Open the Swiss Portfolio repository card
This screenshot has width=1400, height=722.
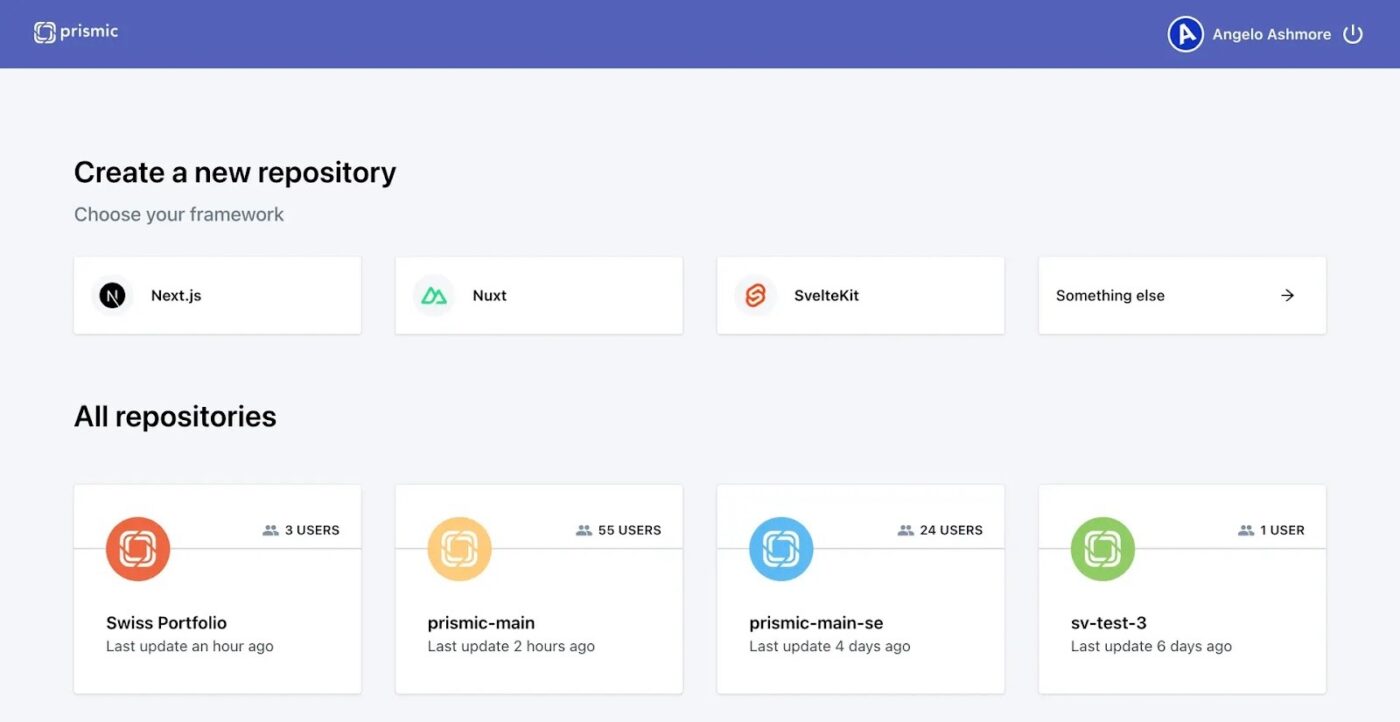217,587
